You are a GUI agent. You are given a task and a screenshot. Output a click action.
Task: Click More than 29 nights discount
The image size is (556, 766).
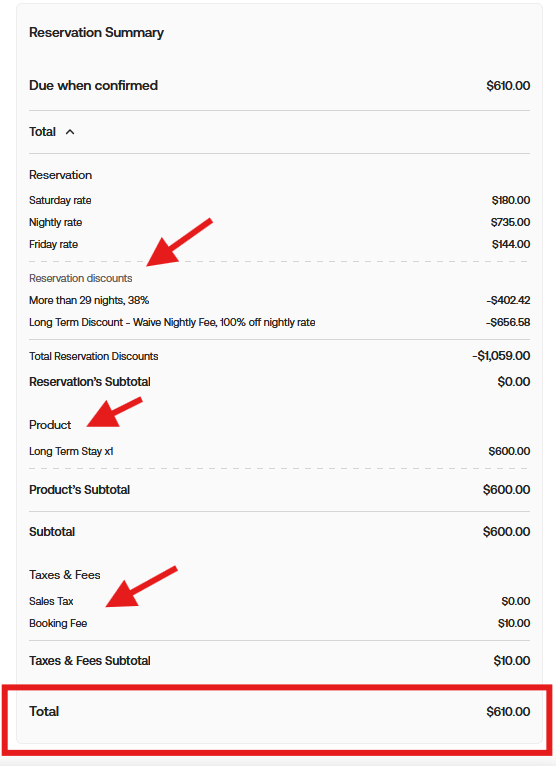coord(279,300)
